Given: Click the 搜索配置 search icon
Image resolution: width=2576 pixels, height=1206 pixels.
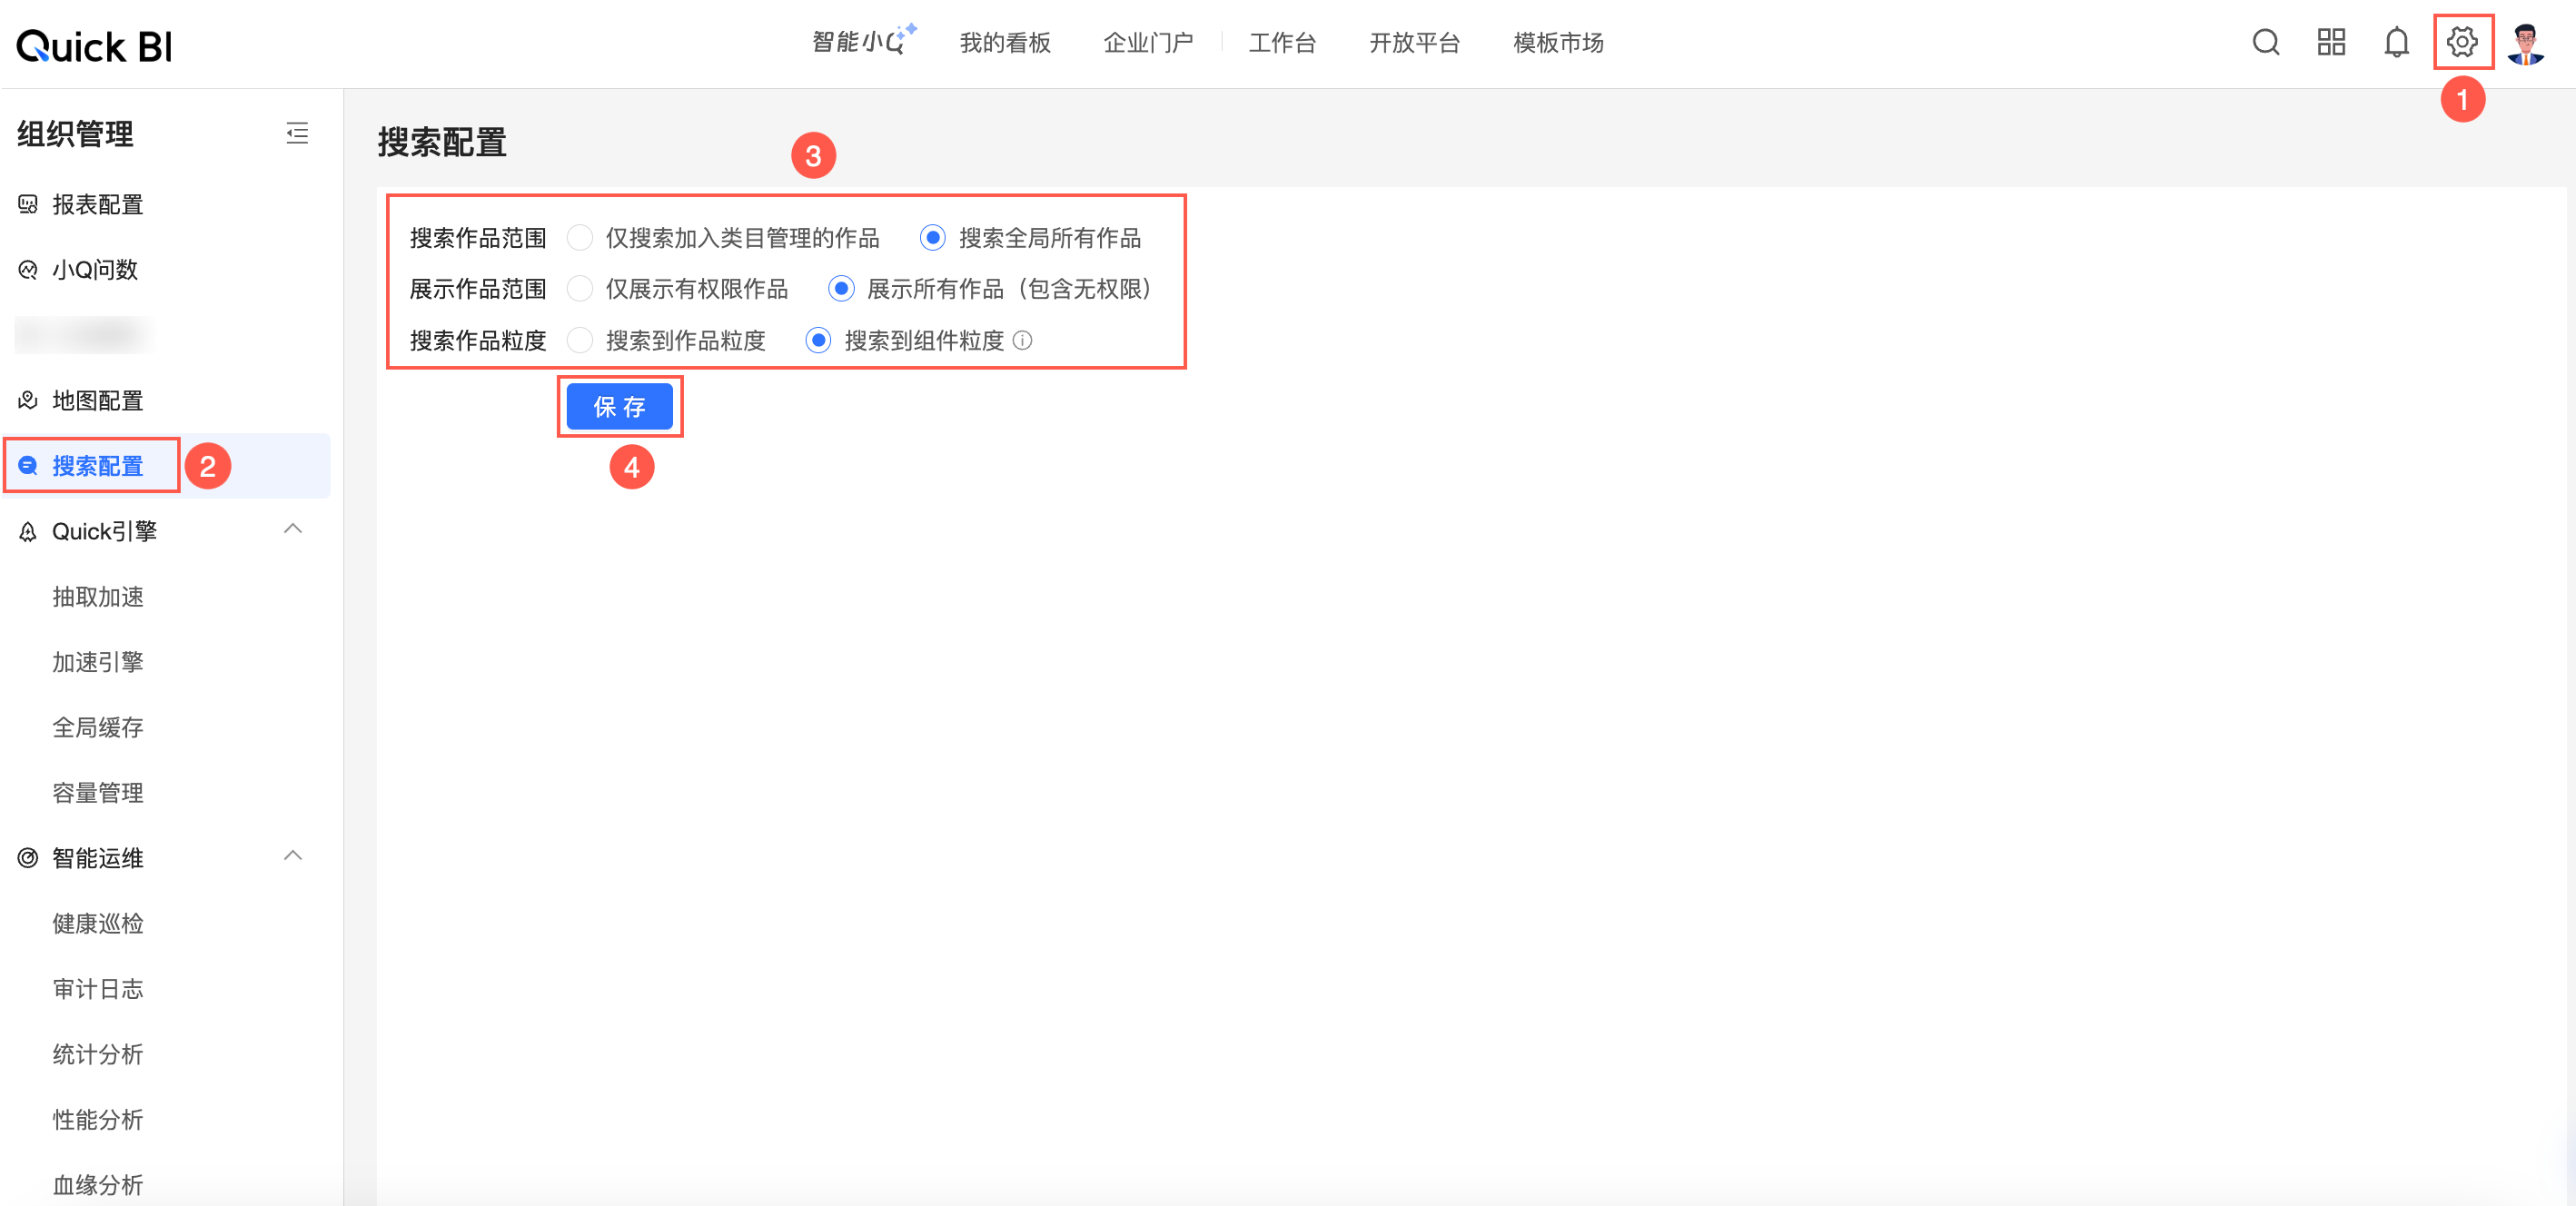Looking at the screenshot, I should point(28,466).
